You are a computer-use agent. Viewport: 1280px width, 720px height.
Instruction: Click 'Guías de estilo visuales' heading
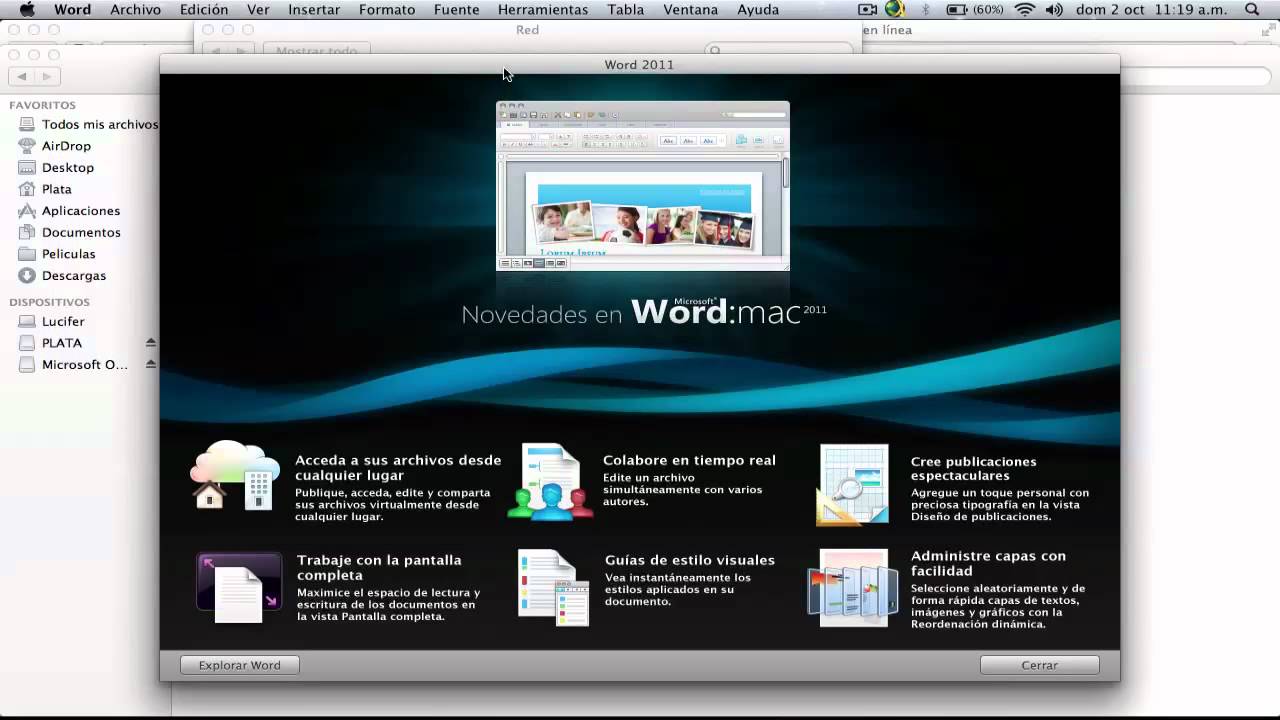pos(690,560)
